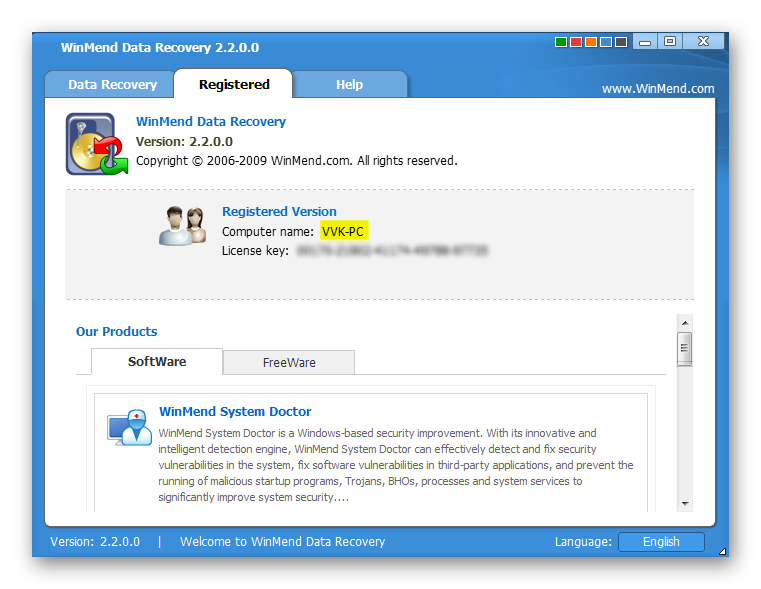Click the products list scroll up arrow
This screenshot has height=589, width=761.
tap(685, 323)
